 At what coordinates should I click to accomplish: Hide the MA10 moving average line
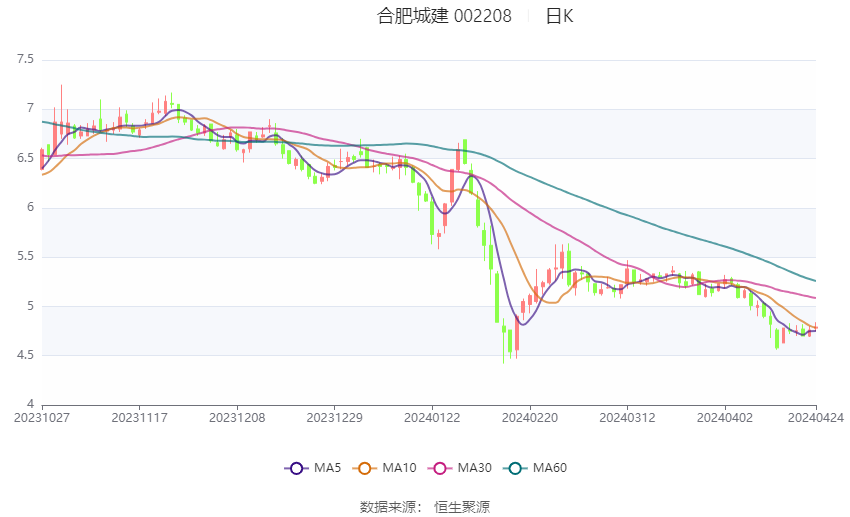tap(386, 468)
